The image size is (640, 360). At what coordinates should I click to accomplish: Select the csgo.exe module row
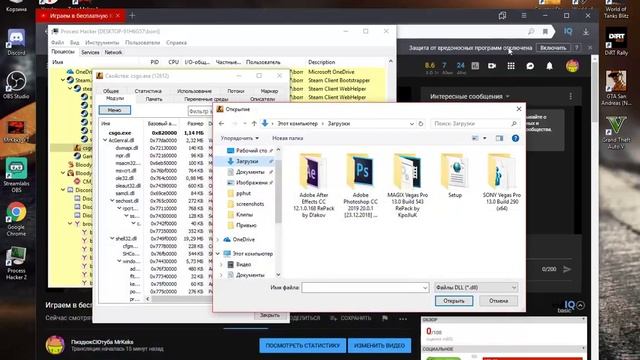pos(155,133)
